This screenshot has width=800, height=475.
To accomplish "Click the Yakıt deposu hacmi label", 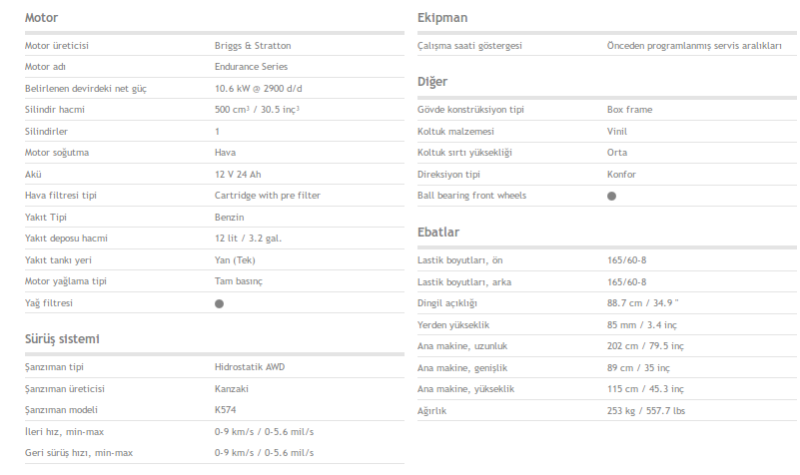I will click(x=66, y=238).
